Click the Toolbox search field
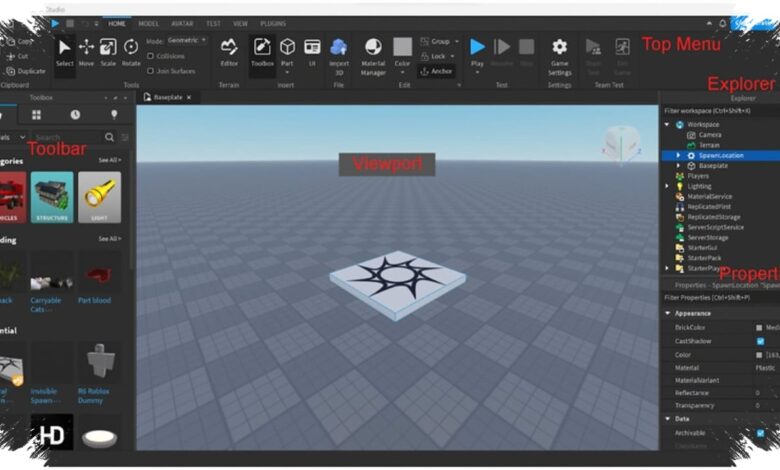Screen dimensions: 780x470 68,137
